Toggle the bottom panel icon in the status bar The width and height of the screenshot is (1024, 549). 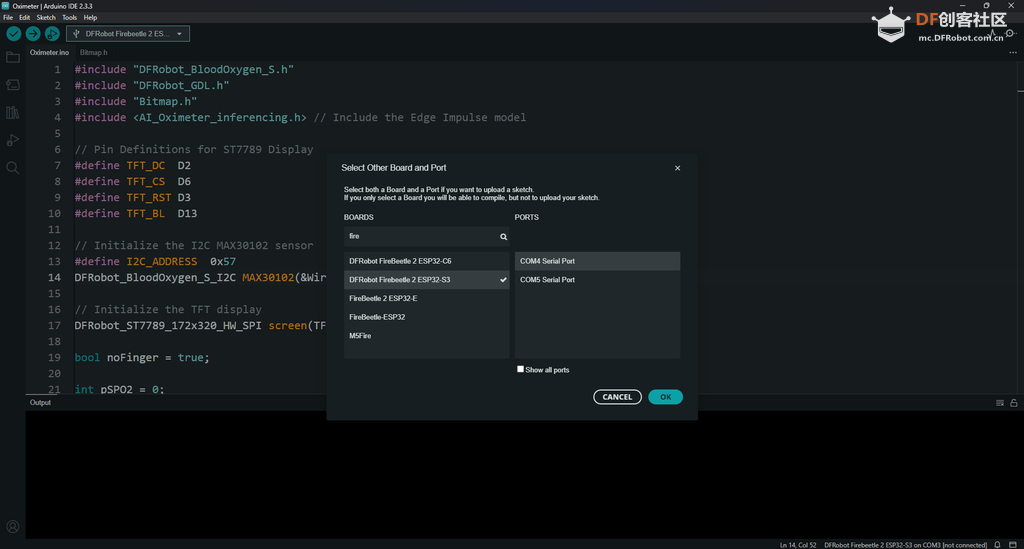[1013, 544]
